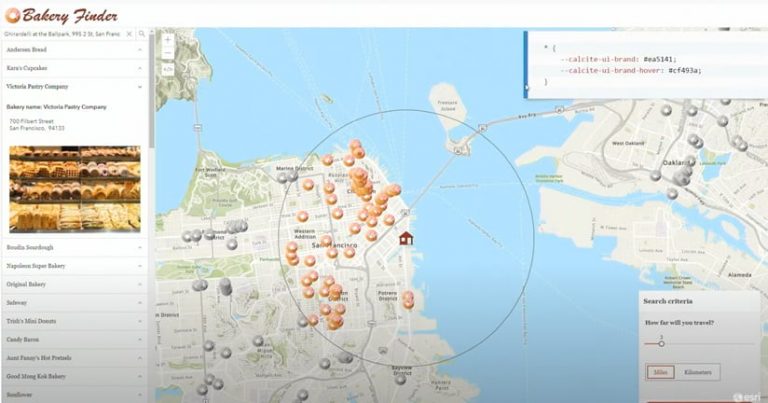Viewport: 768px width, 403px height.
Task: Run the address search magnifier
Action: [142, 34]
